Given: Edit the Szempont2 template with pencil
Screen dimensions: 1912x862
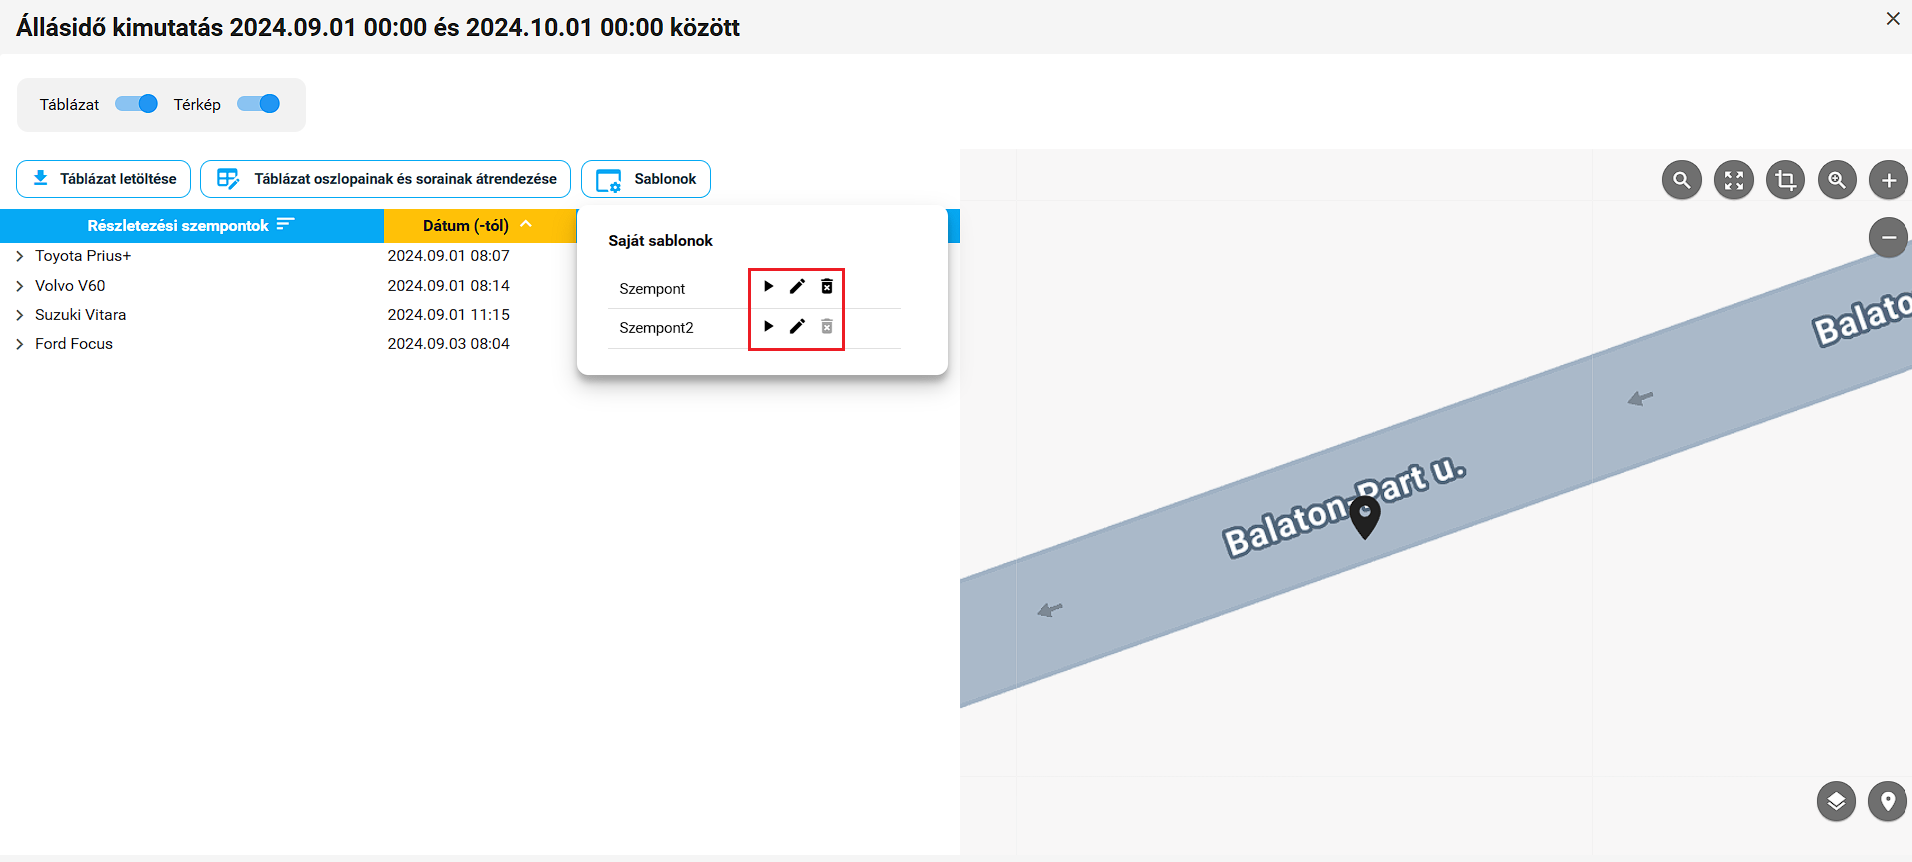Looking at the screenshot, I should pos(797,326).
